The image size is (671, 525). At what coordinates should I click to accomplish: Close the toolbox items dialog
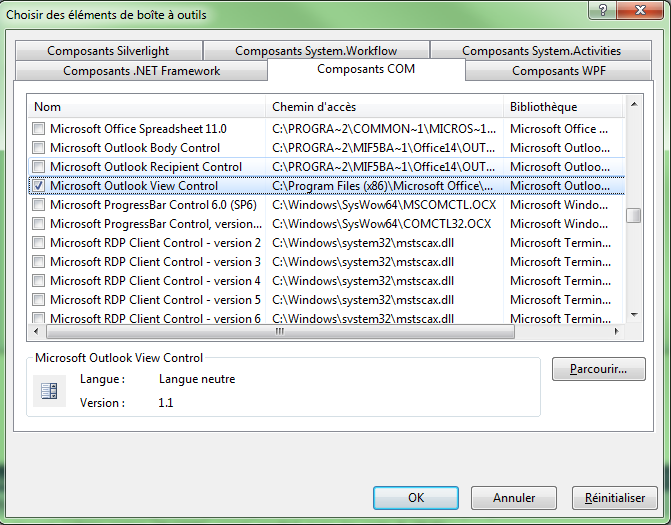(640, 10)
